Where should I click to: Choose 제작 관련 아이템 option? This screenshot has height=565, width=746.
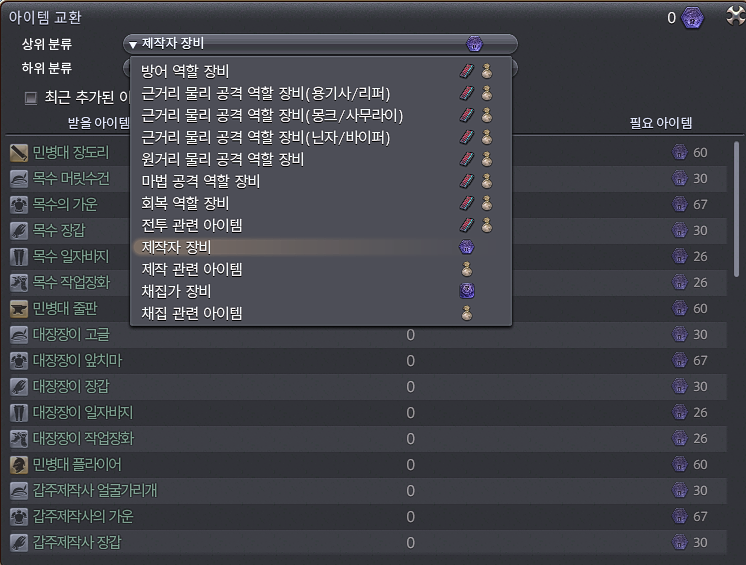coord(320,269)
